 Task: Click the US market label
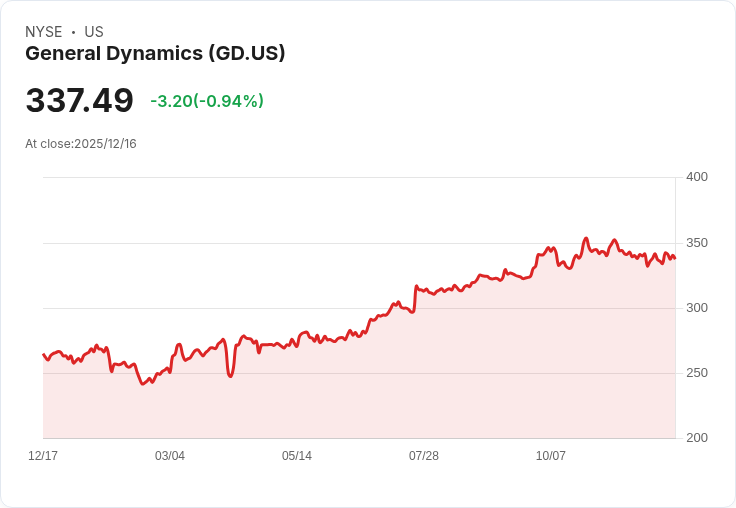94,32
